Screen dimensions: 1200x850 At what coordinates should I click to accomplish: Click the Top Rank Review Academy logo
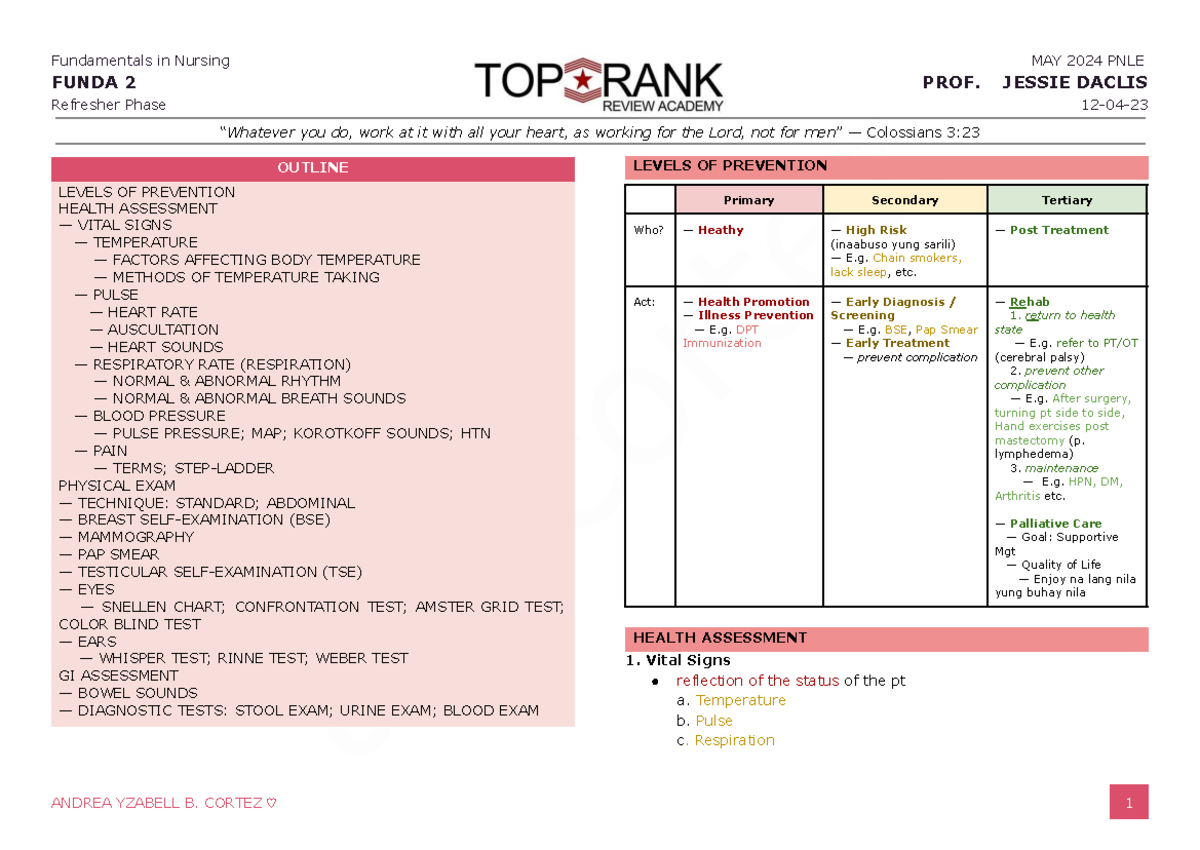click(599, 86)
